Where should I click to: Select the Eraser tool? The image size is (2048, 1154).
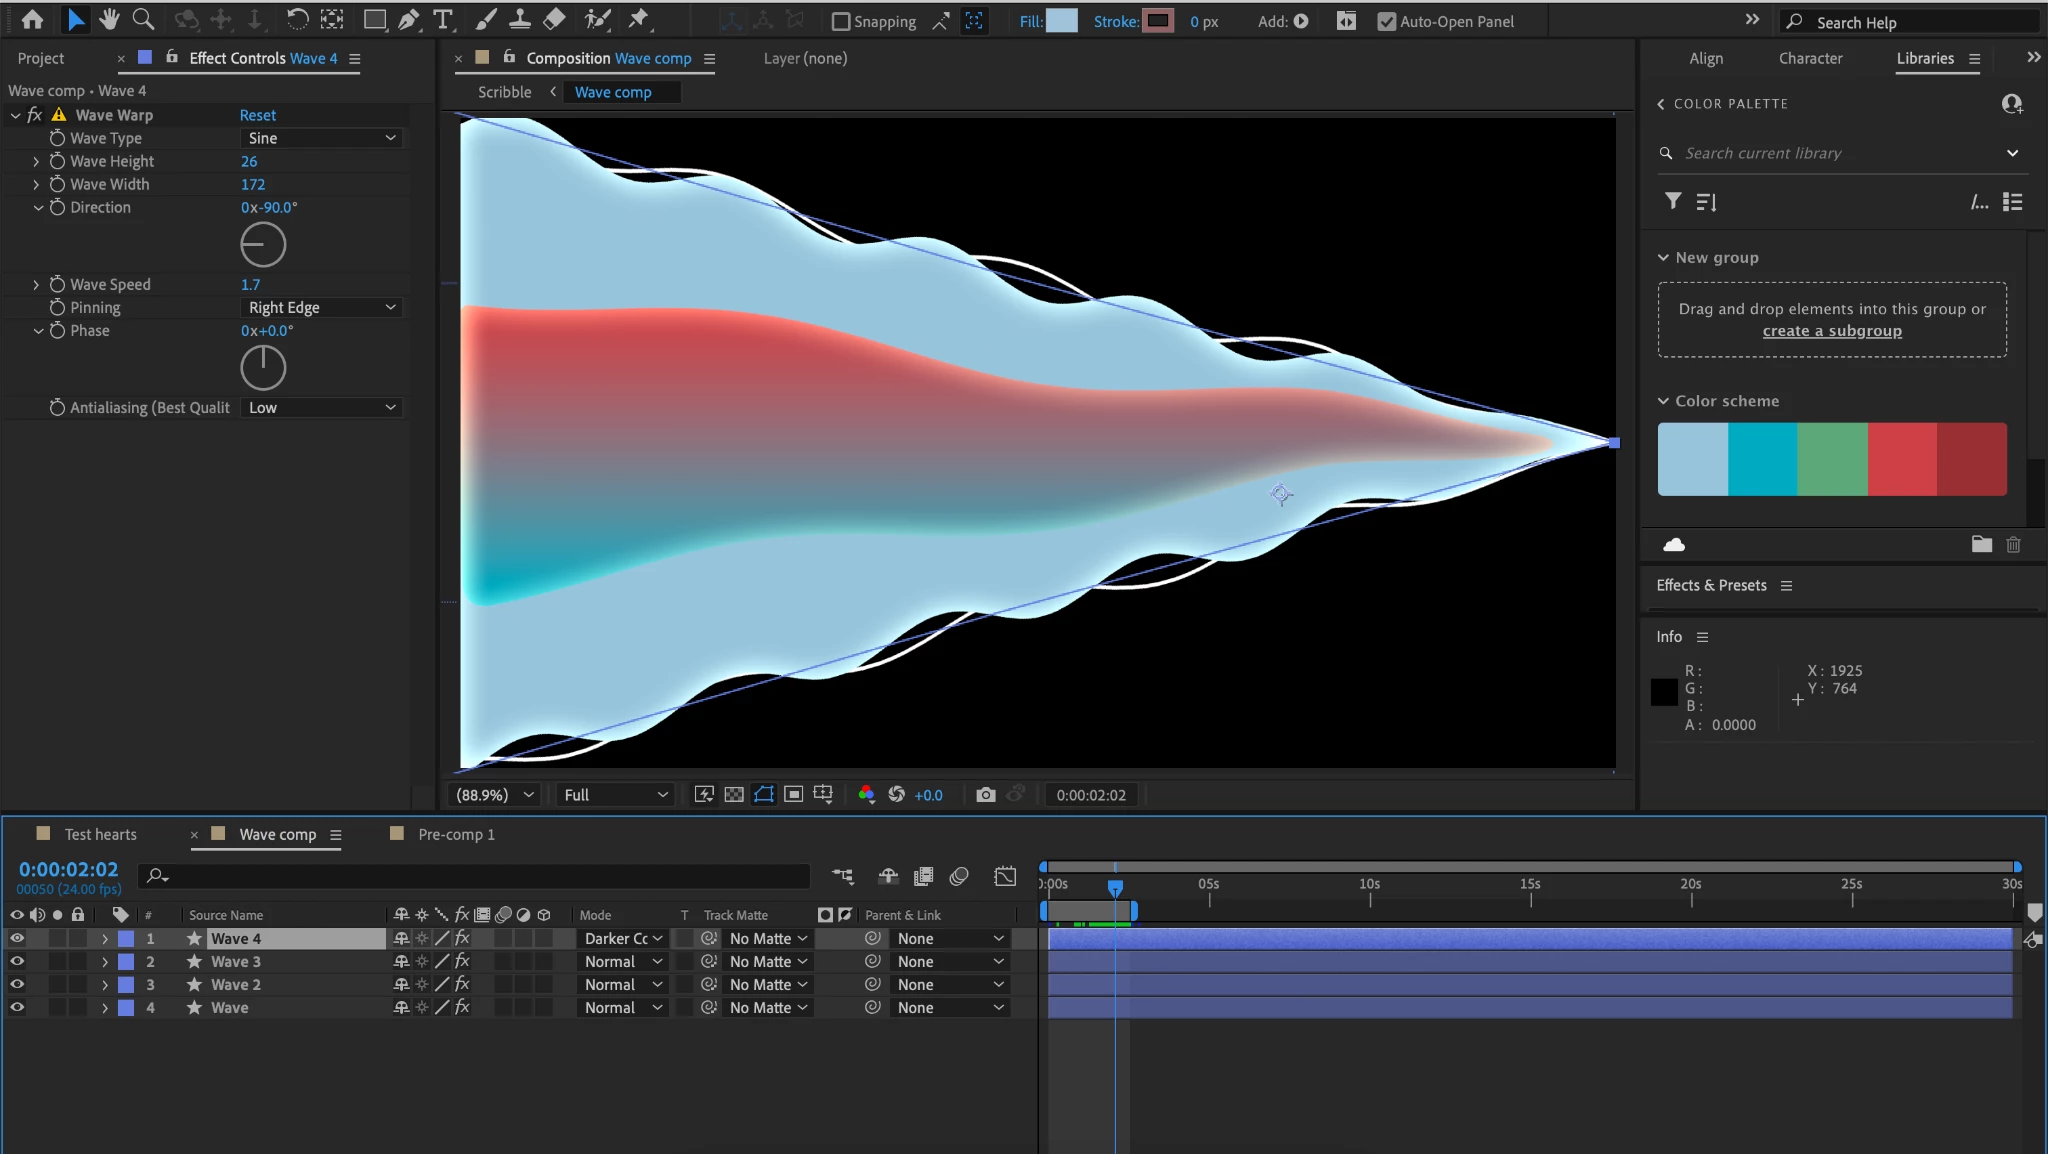tap(554, 20)
